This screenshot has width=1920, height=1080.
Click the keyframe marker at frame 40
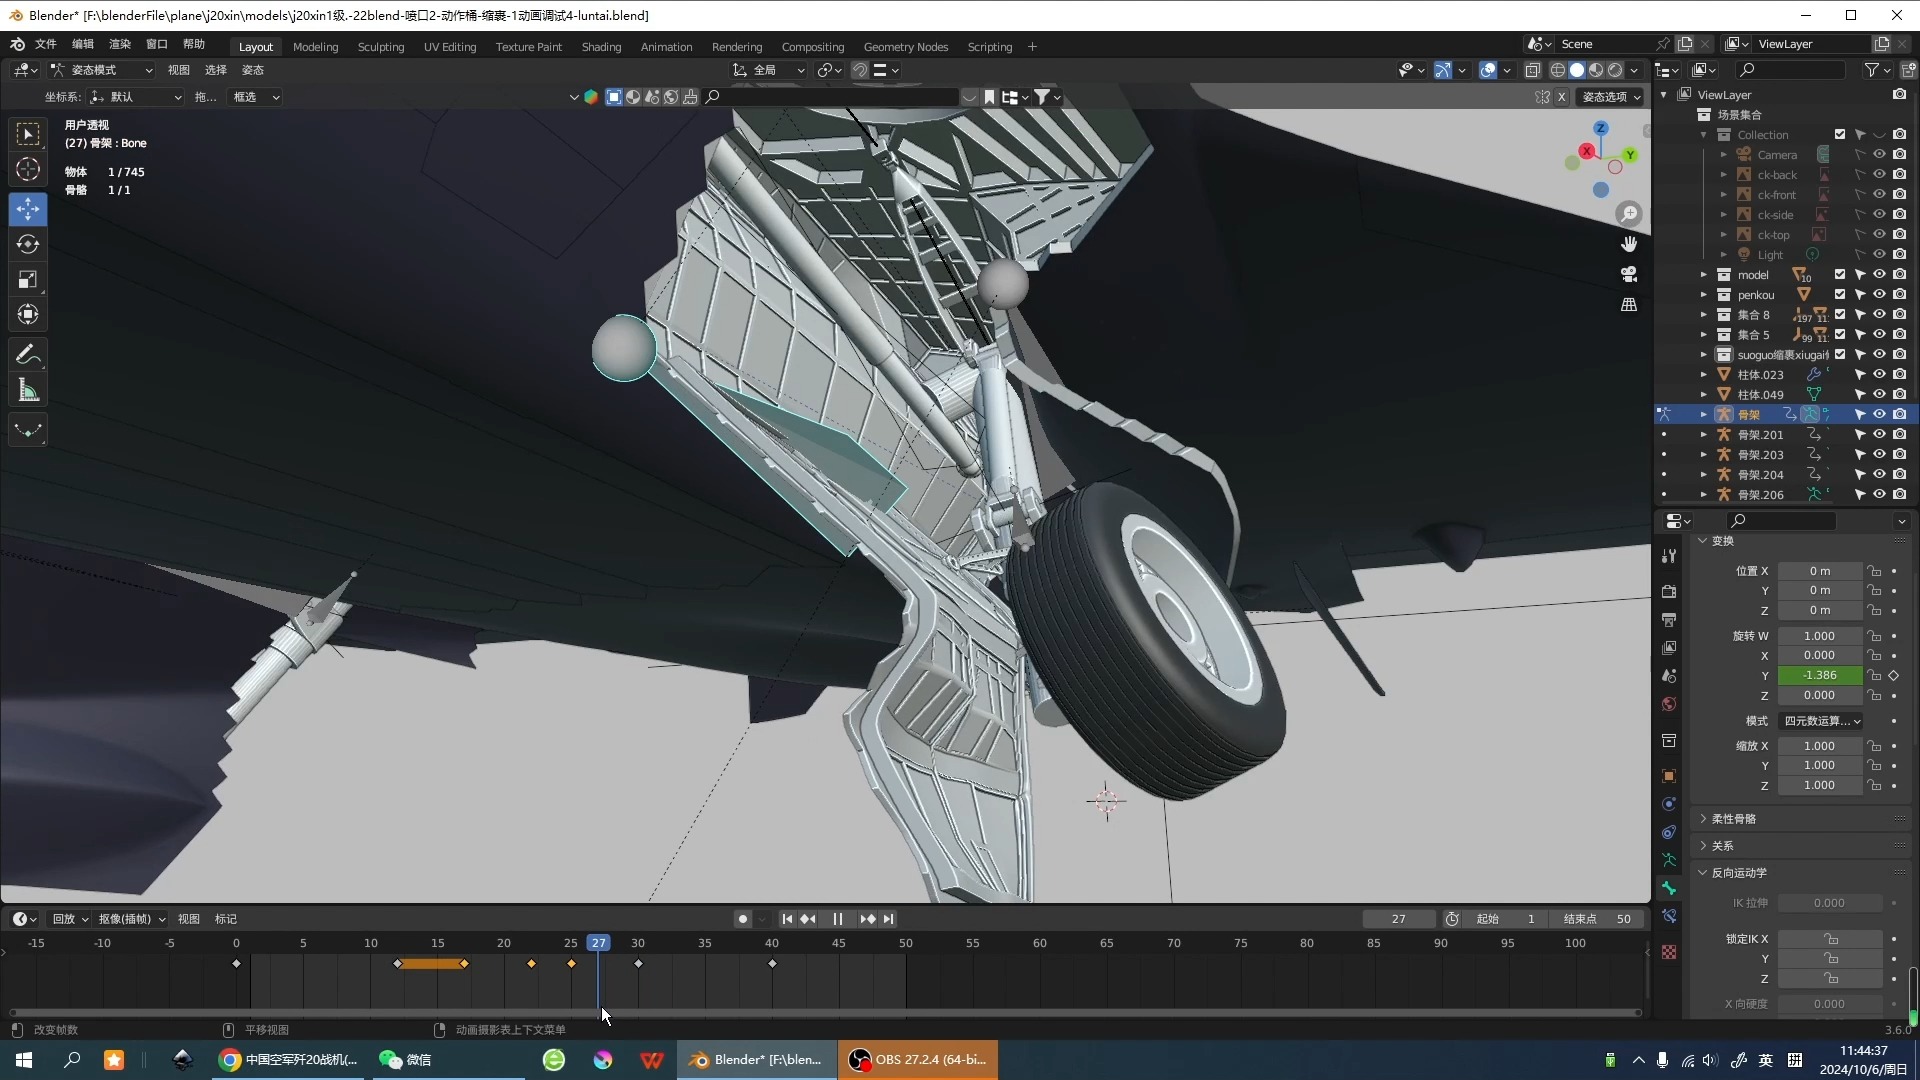772,964
